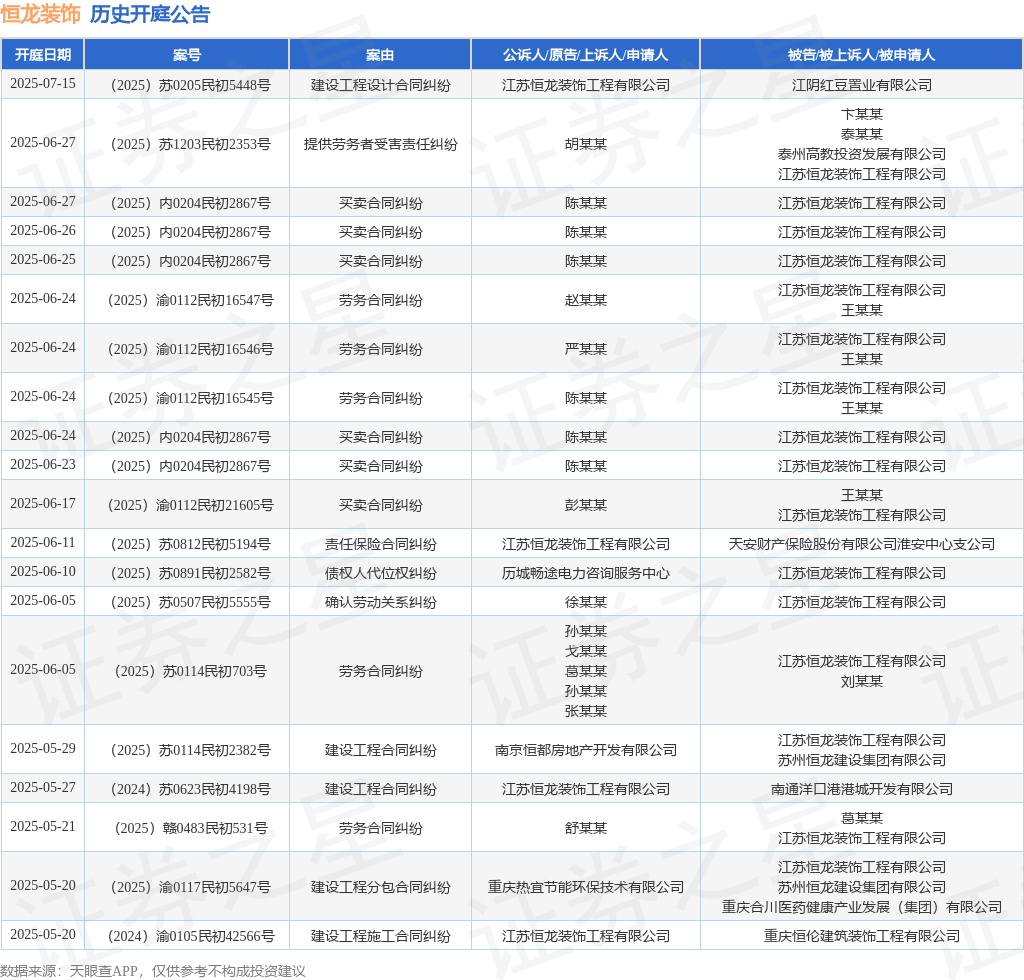Screen dimensions: 1024x980
Task: Click defendant name 刘某某
Action: 861,681
